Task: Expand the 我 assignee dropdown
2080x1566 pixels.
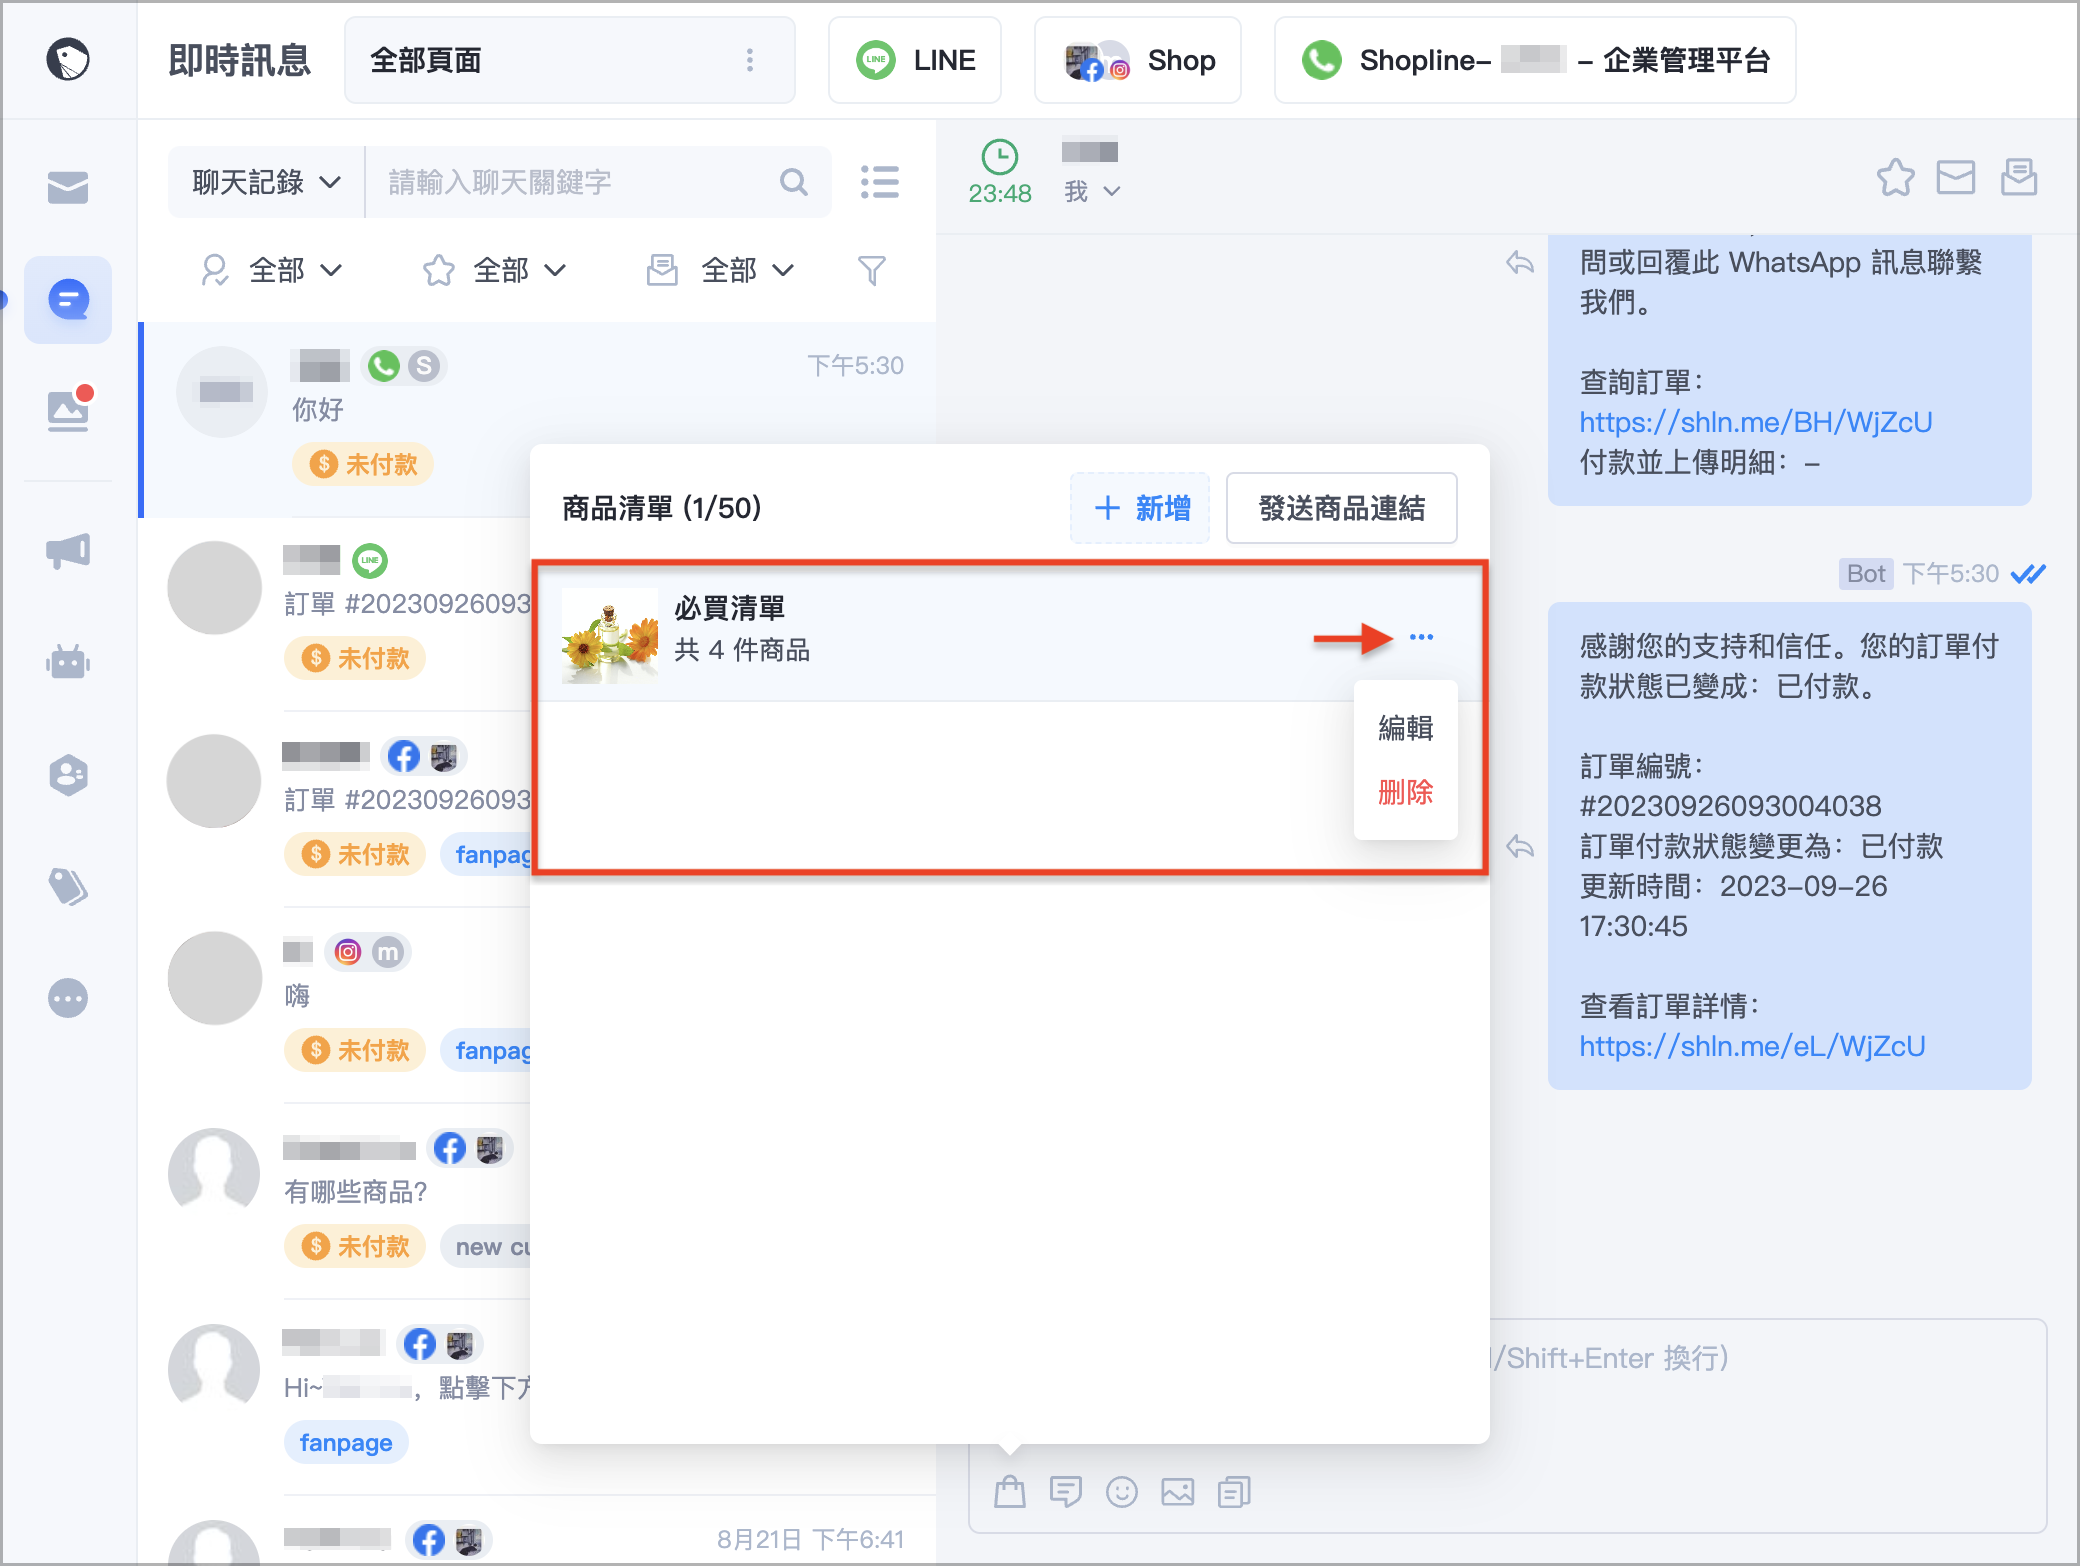Action: click(1092, 191)
